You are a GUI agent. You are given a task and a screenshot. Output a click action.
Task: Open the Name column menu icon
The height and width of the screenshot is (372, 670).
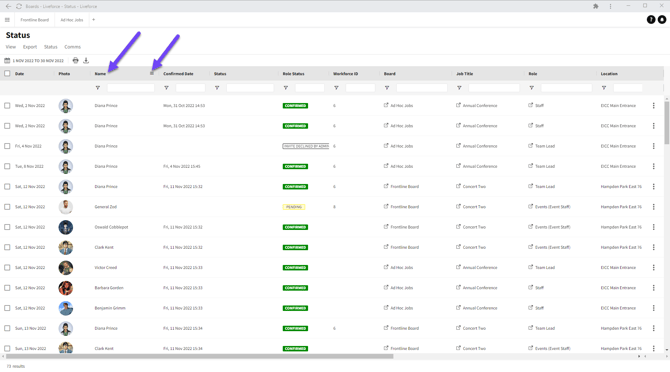[152, 73]
